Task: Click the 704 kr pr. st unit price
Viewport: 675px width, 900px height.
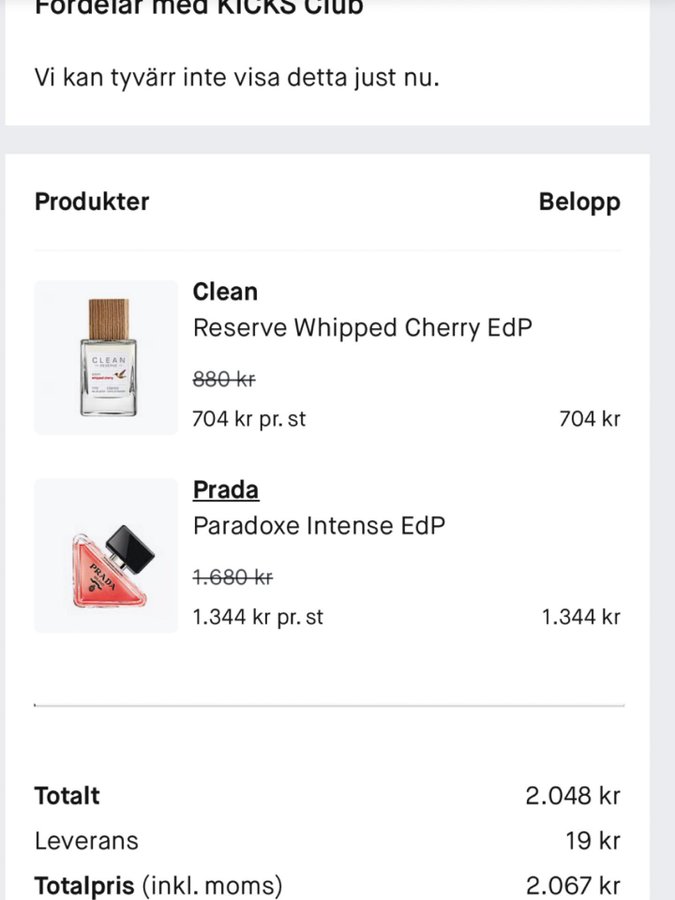Action: [x=249, y=419]
